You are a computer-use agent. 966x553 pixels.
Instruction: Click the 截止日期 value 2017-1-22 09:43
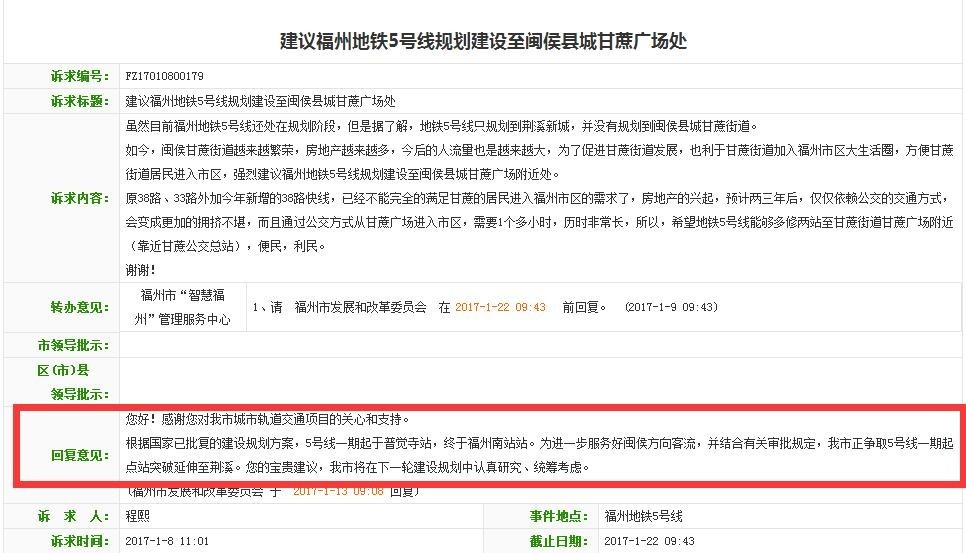click(649, 541)
